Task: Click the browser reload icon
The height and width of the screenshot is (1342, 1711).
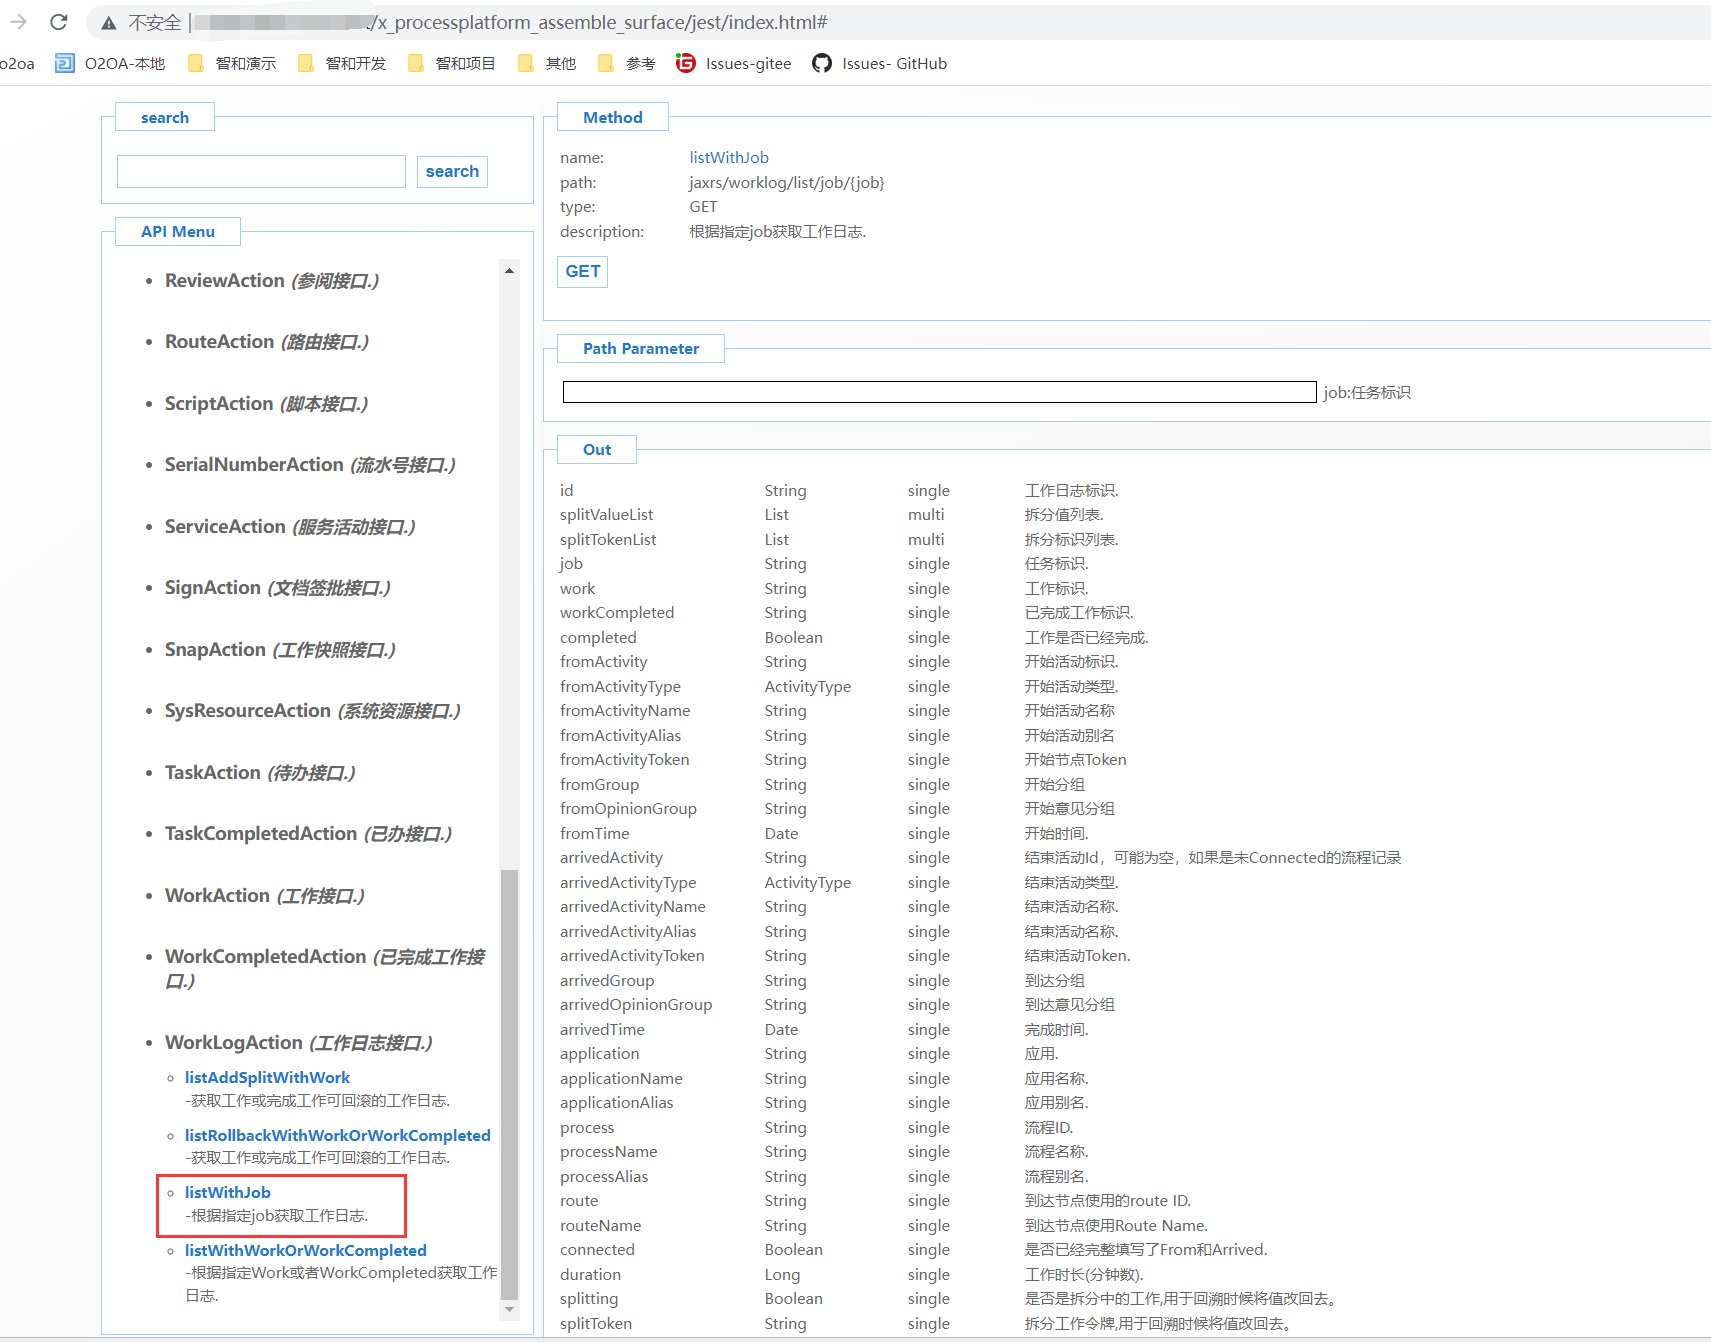Action: coord(59,22)
